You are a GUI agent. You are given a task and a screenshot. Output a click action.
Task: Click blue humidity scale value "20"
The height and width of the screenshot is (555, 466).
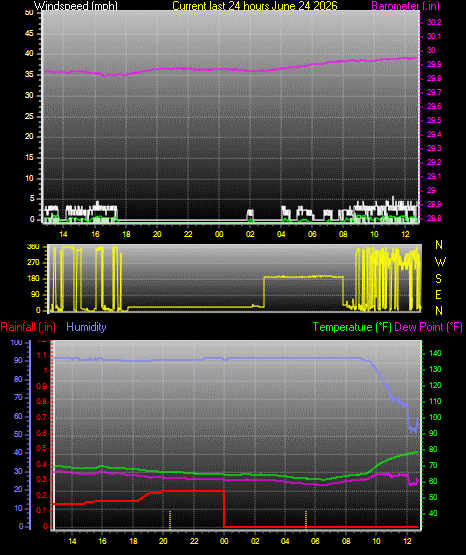coord(18,490)
